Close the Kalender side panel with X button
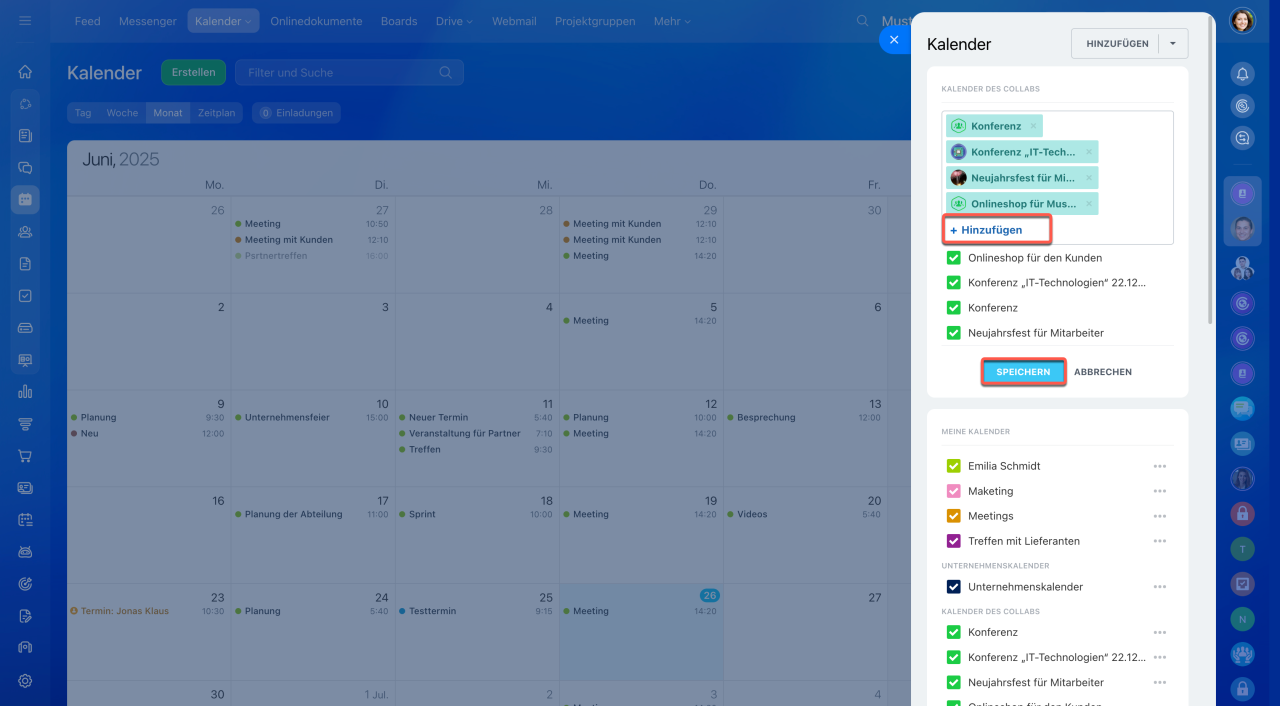1280x706 pixels. click(x=893, y=40)
